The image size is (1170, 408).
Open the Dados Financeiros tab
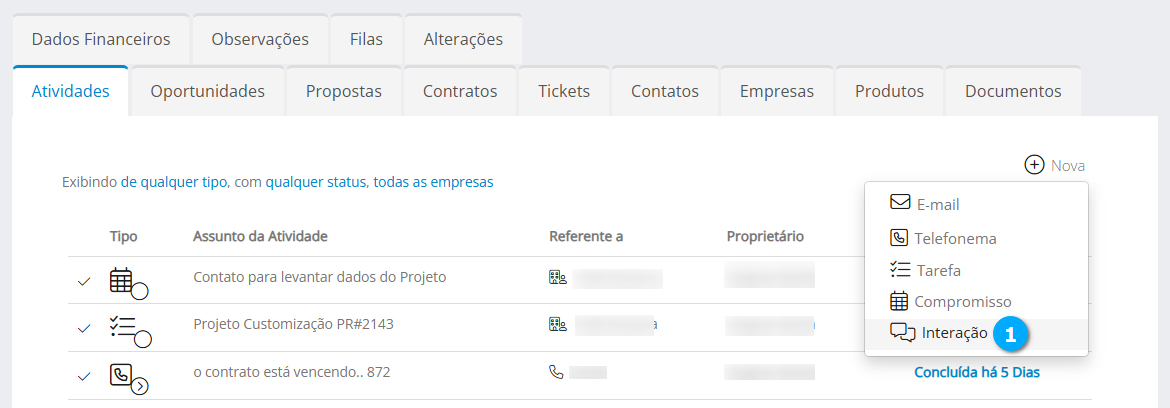tap(101, 39)
